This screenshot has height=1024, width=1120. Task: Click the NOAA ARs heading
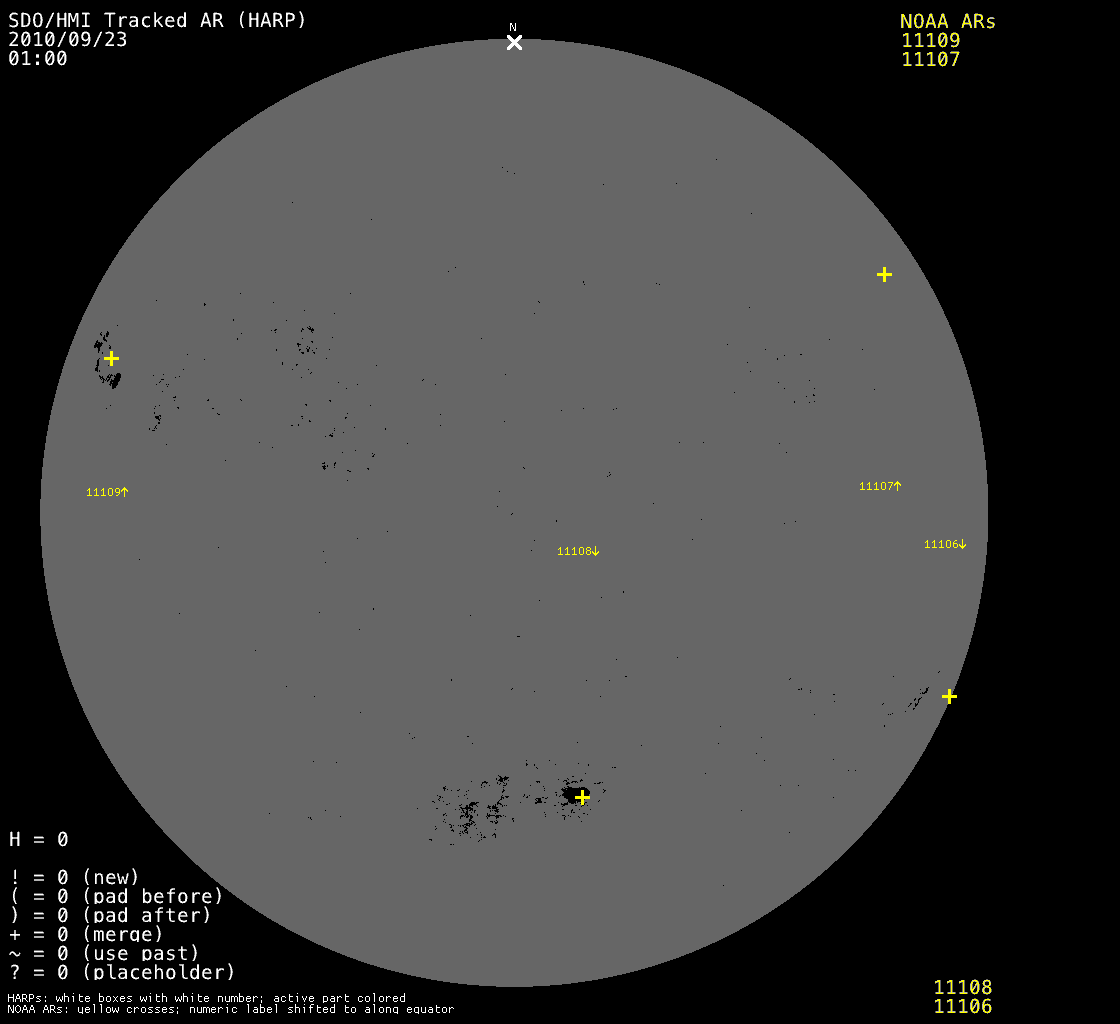947,21
